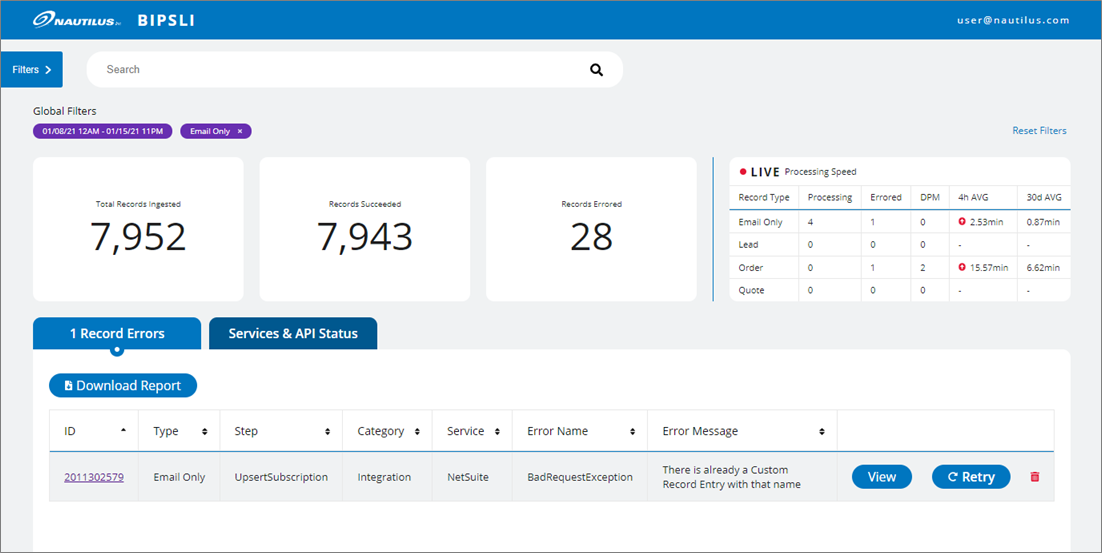Screen dimensions: 1102x553
Task: Click the 15.57min 4h AVG value
Action: click(x=989, y=268)
